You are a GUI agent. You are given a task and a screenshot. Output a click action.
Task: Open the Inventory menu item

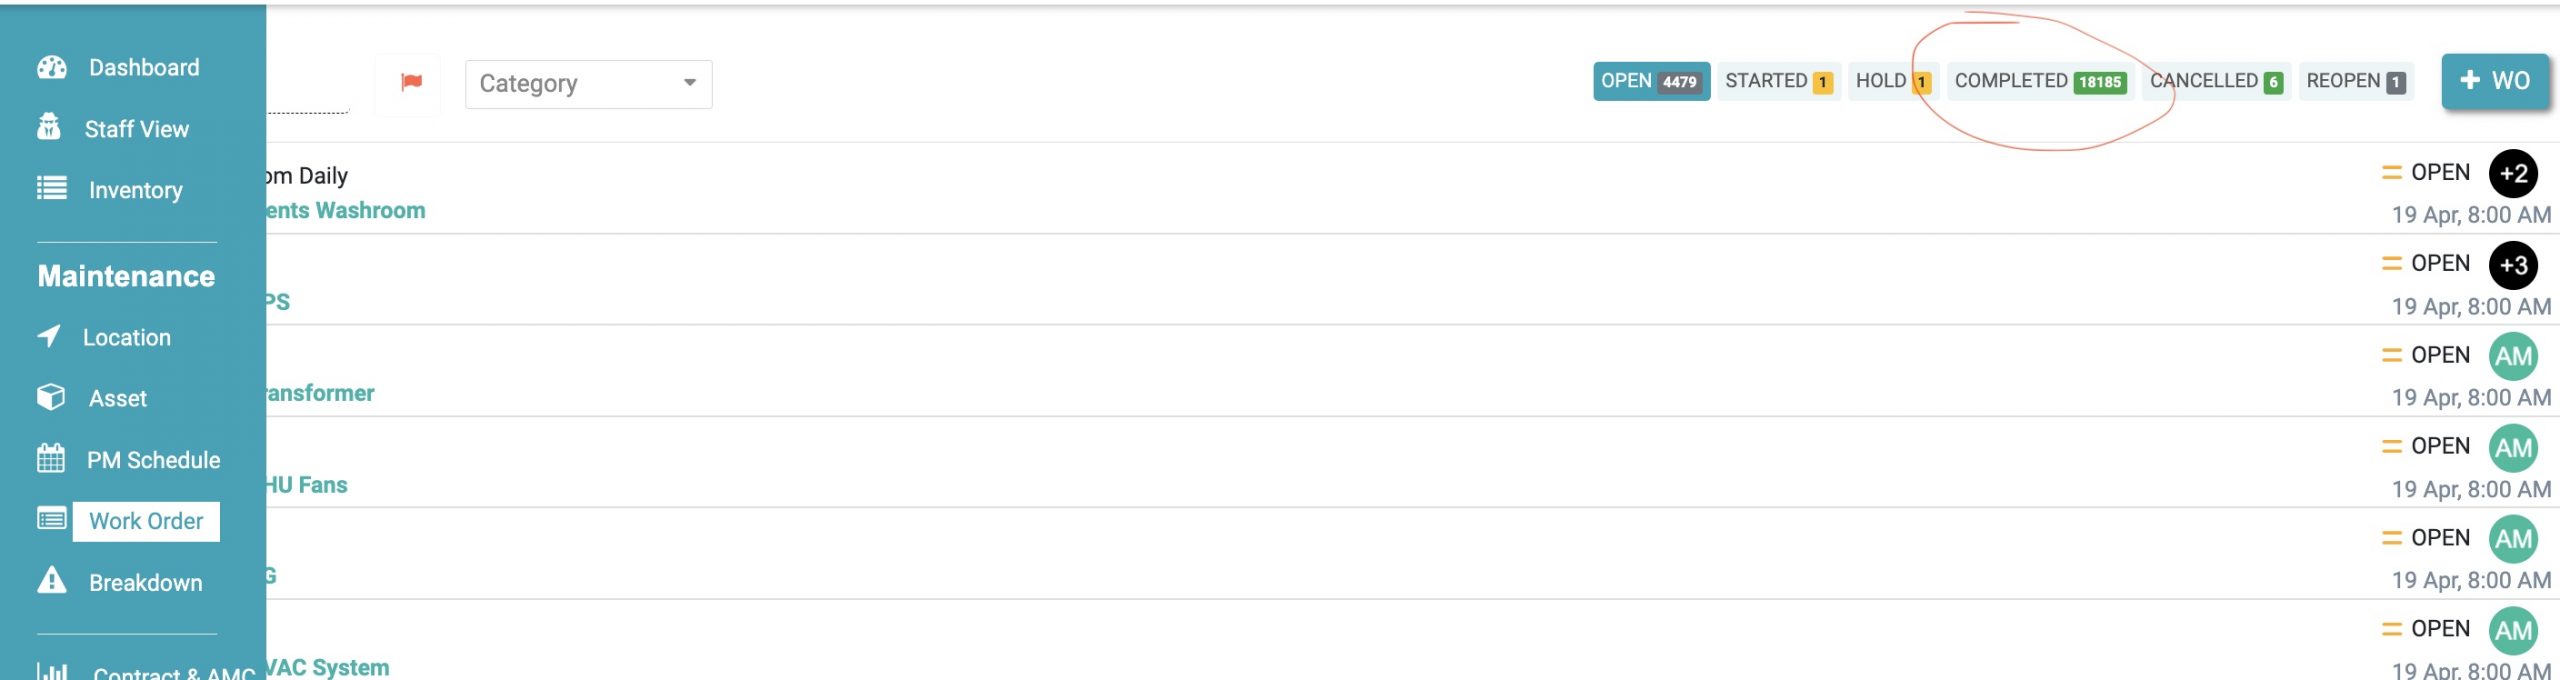coord(136,190)
